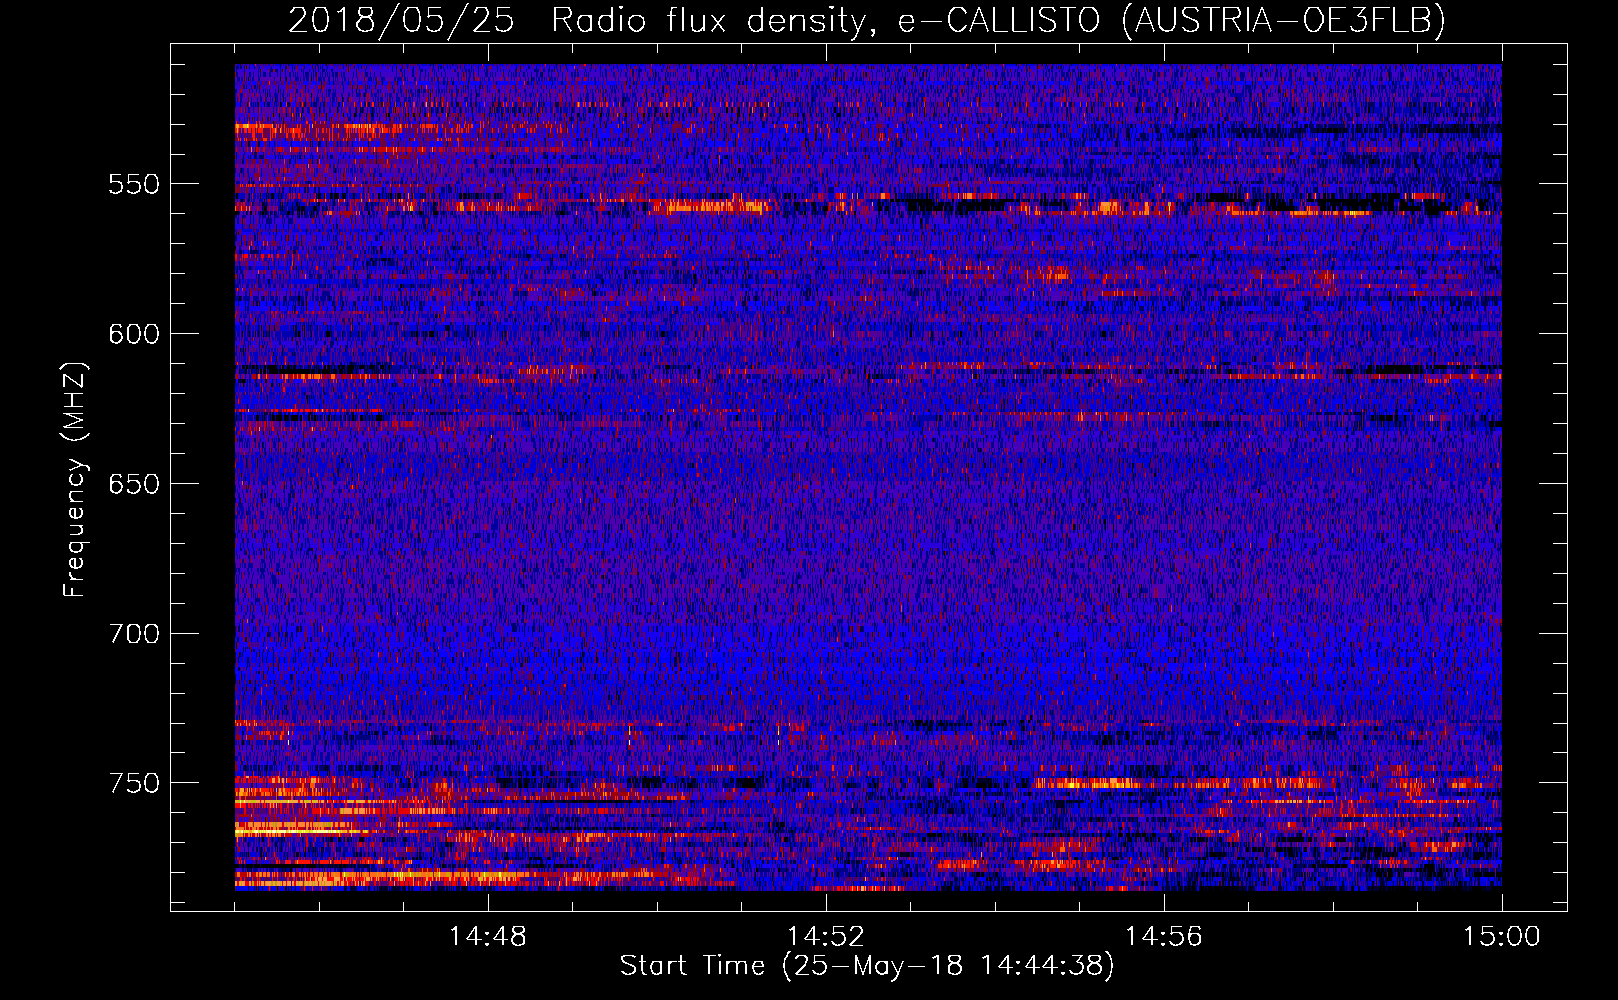Select the 650 frequency axis label
Image resolution: width=1618 pixels, height=1000 pixels.
(134, 484)
